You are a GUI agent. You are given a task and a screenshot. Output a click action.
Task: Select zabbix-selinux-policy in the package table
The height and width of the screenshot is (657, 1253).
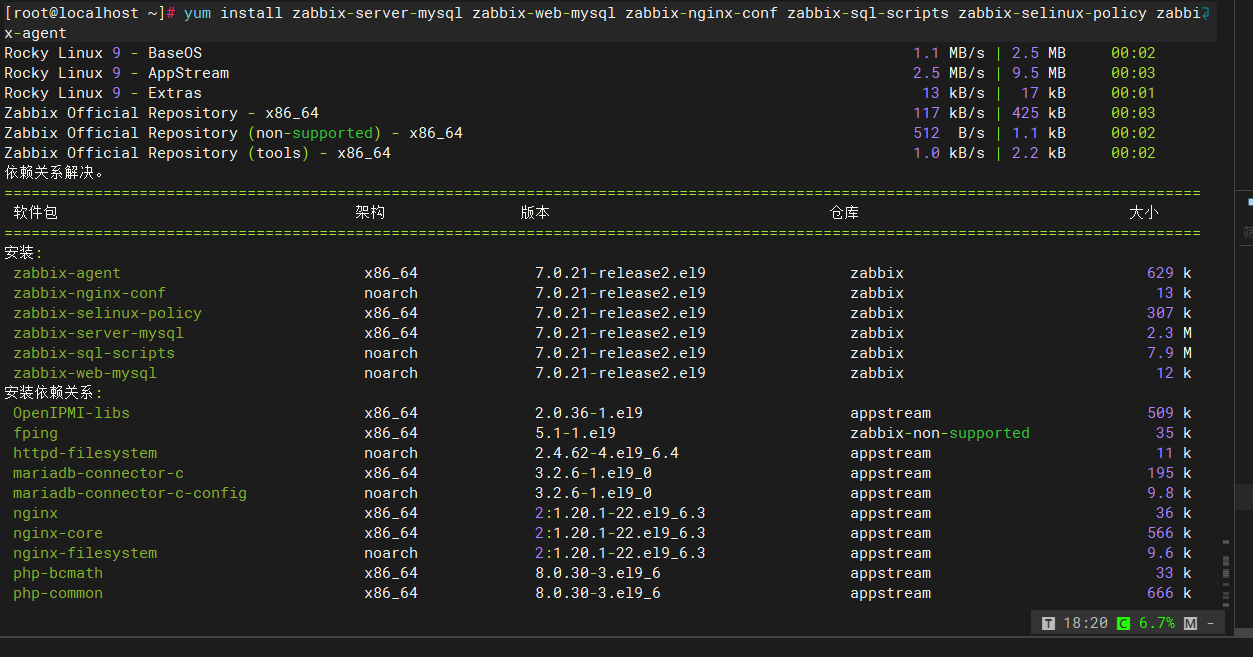point(107,313)
